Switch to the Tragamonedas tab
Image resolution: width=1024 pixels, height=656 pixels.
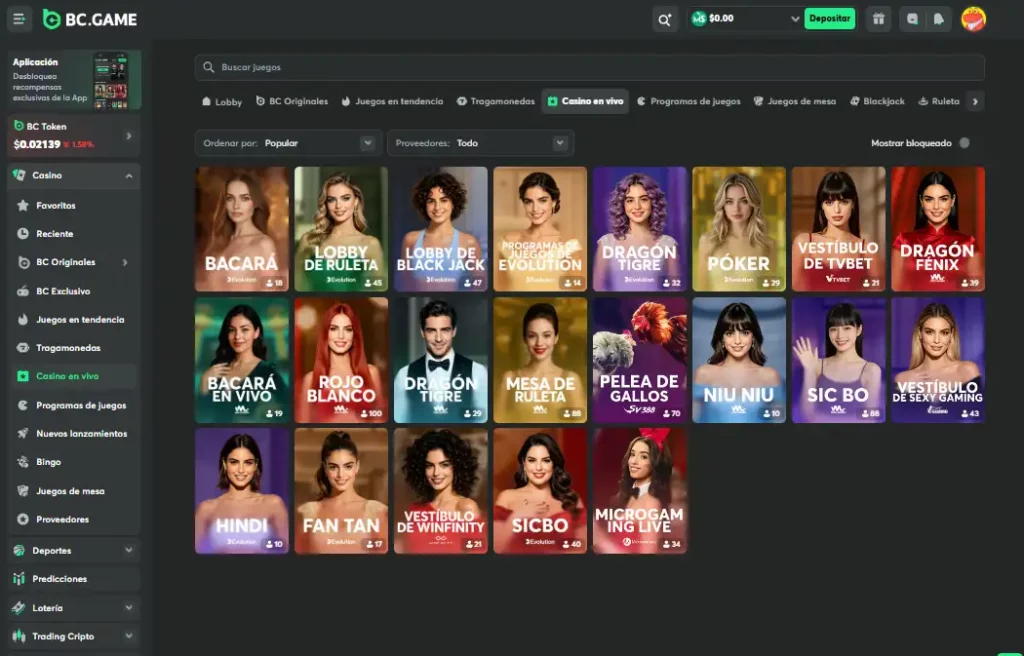click(496, 101)
